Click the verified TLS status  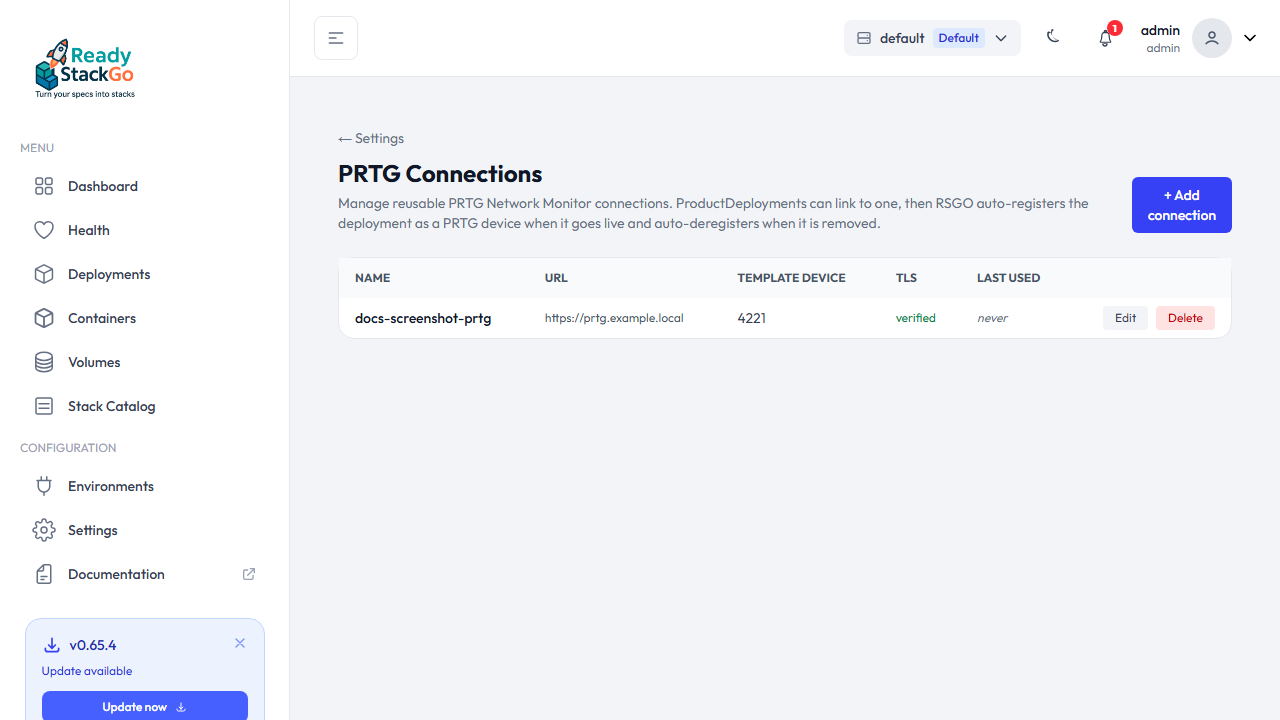(916, 318)
